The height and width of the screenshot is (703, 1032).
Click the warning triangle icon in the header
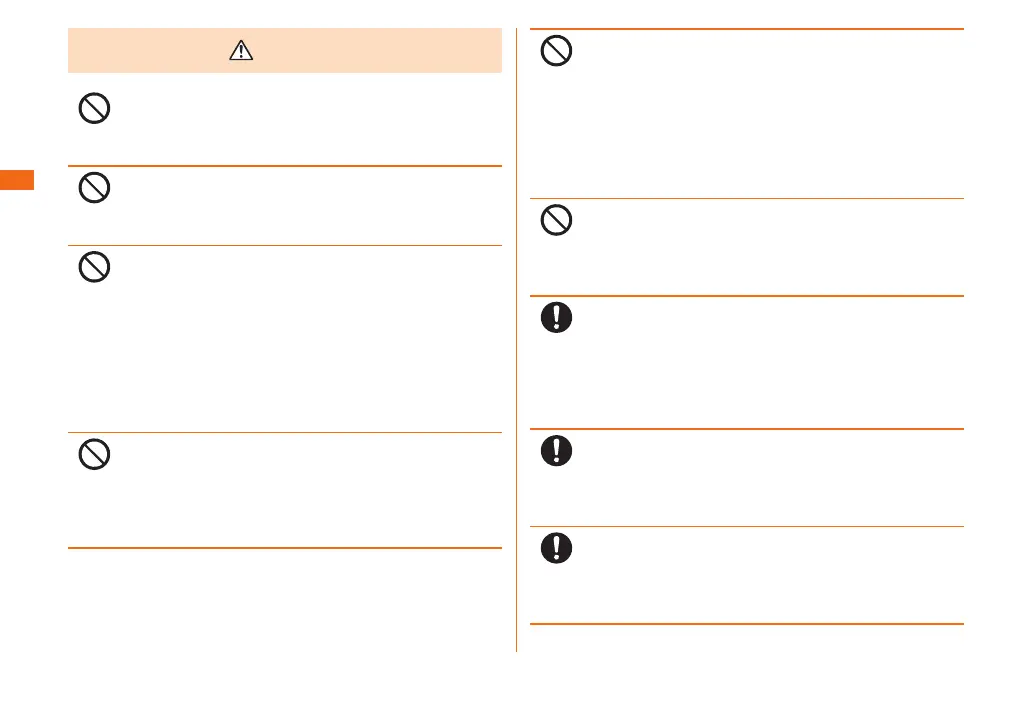pos(242,51)
